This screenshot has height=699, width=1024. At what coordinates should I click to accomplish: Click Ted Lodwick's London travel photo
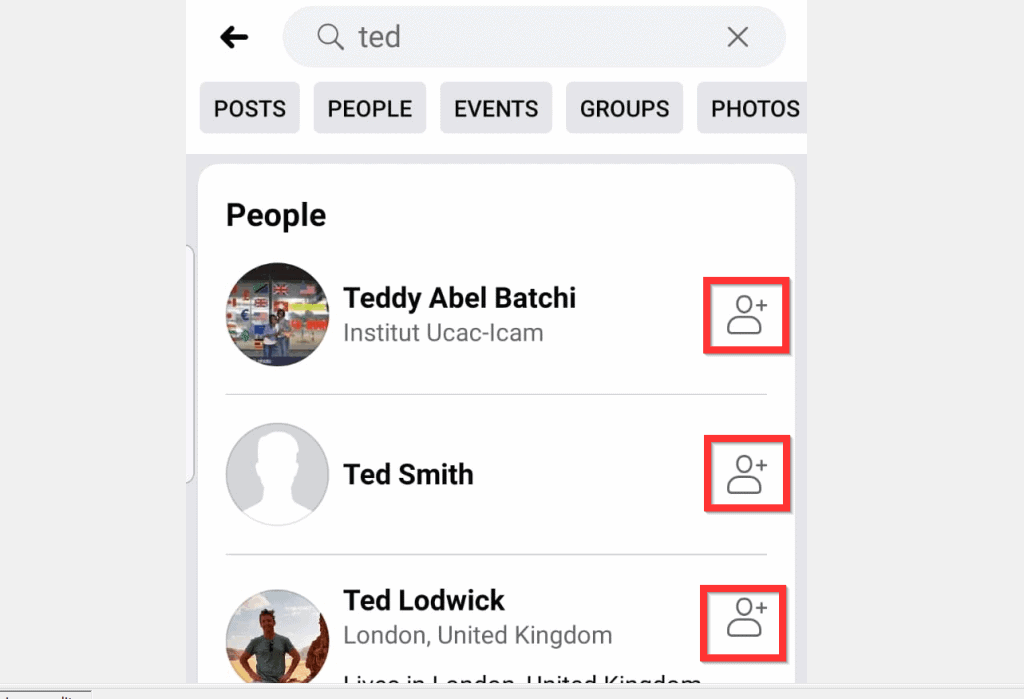[x=277, y=633]
